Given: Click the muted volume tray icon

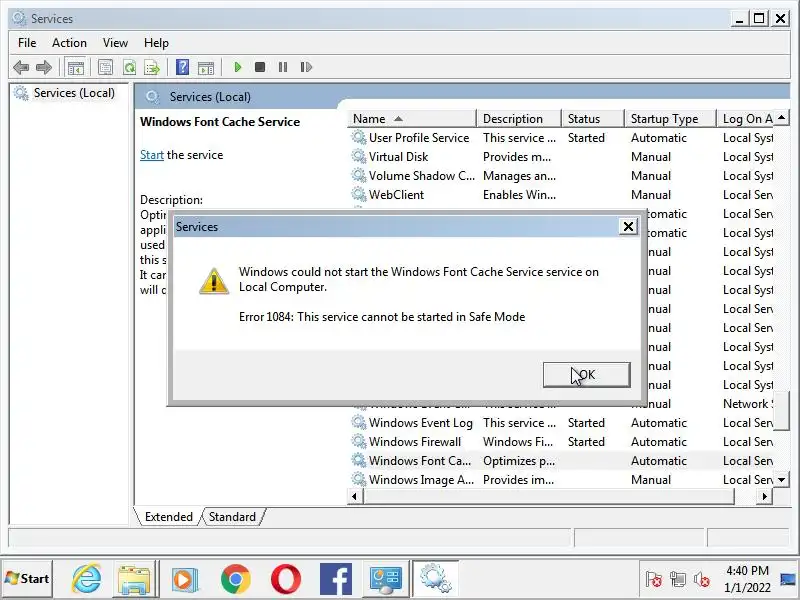Looking at the screenshot, I should click(x=702, y=579).
